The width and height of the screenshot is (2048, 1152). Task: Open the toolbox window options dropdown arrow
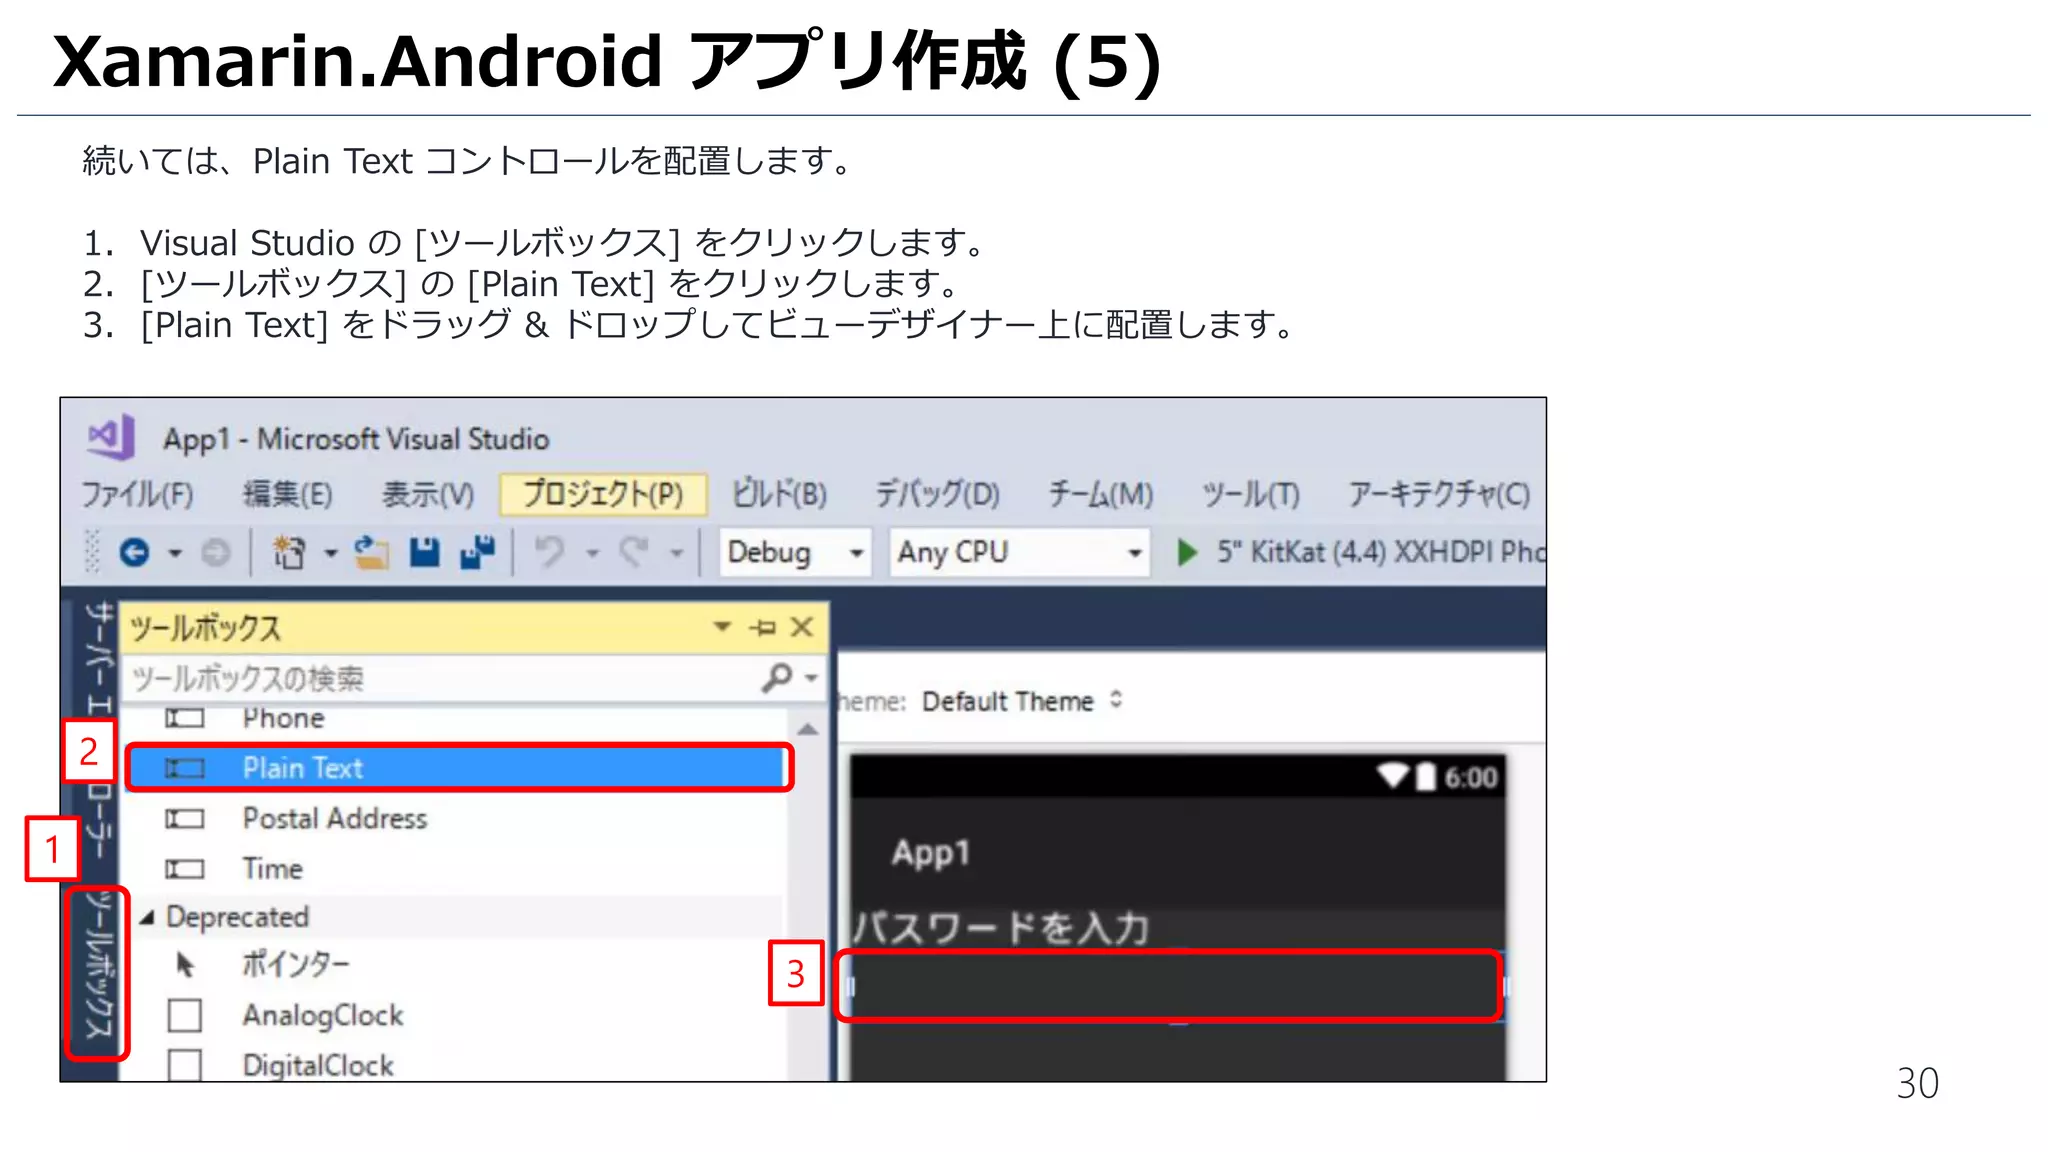tap(722, 627)
